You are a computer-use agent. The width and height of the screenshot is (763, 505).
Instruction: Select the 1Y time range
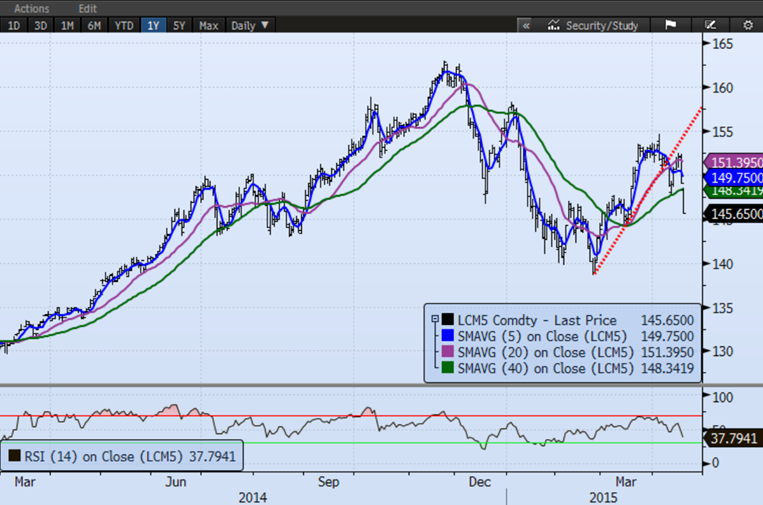click(153, 25)
